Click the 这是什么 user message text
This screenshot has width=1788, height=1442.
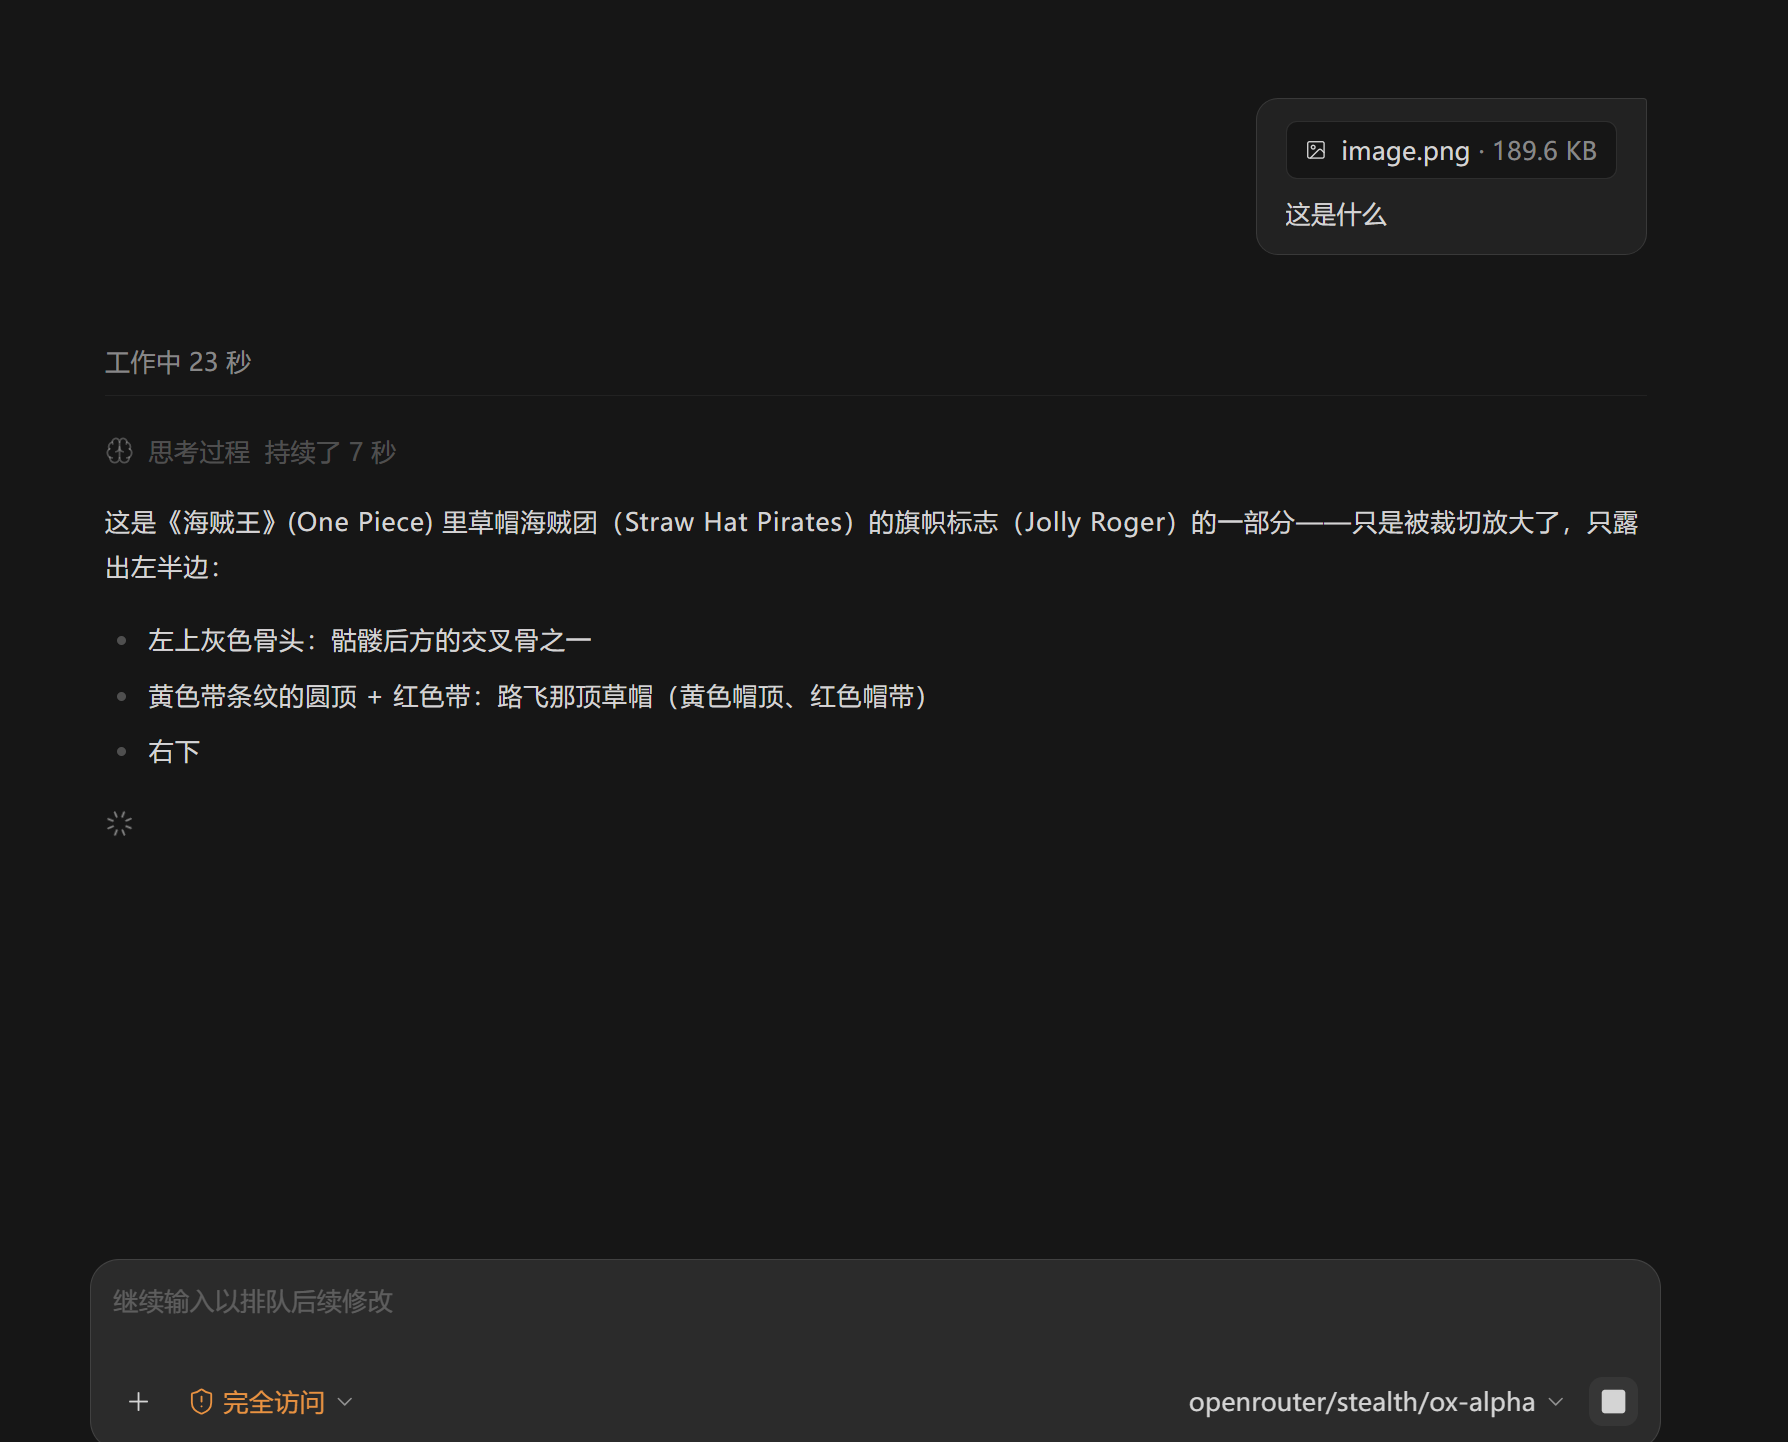click(x=1335, y=215)
